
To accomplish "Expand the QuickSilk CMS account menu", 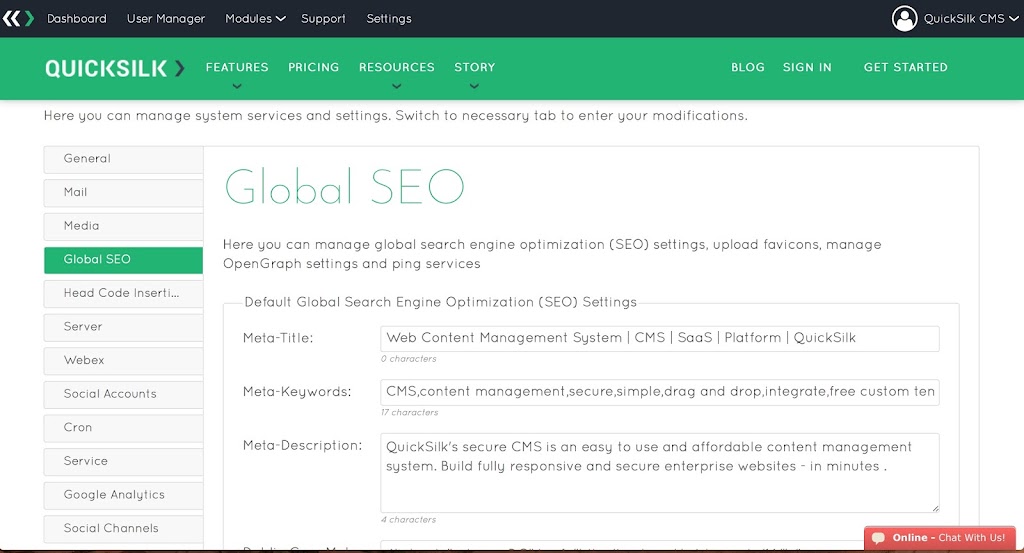I will [x=970, y=18].
